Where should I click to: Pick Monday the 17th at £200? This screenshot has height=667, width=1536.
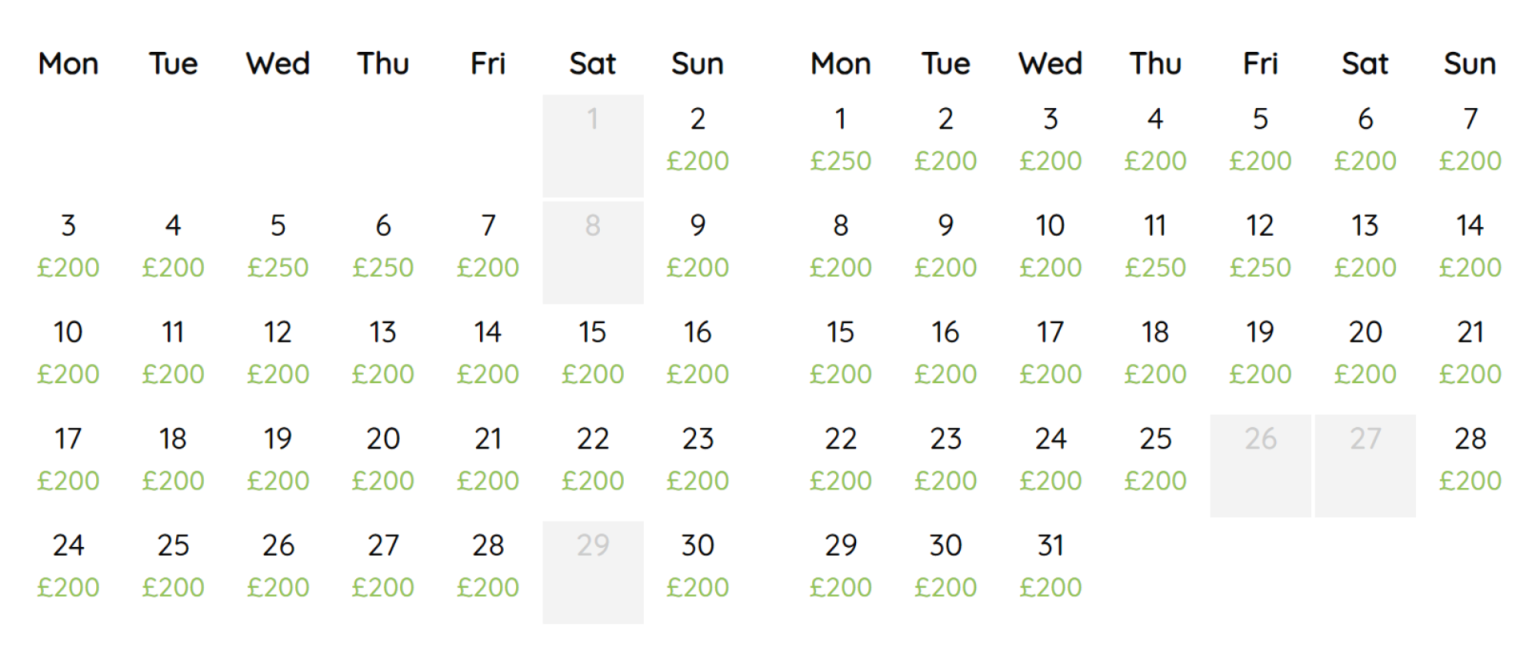pos(68,459)
